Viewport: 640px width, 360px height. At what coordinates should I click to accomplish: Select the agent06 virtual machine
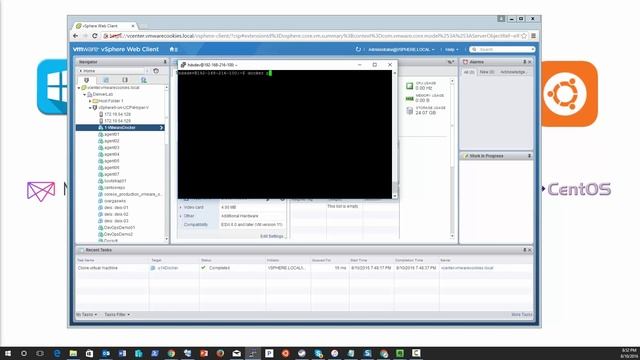[x=109, y=168]
